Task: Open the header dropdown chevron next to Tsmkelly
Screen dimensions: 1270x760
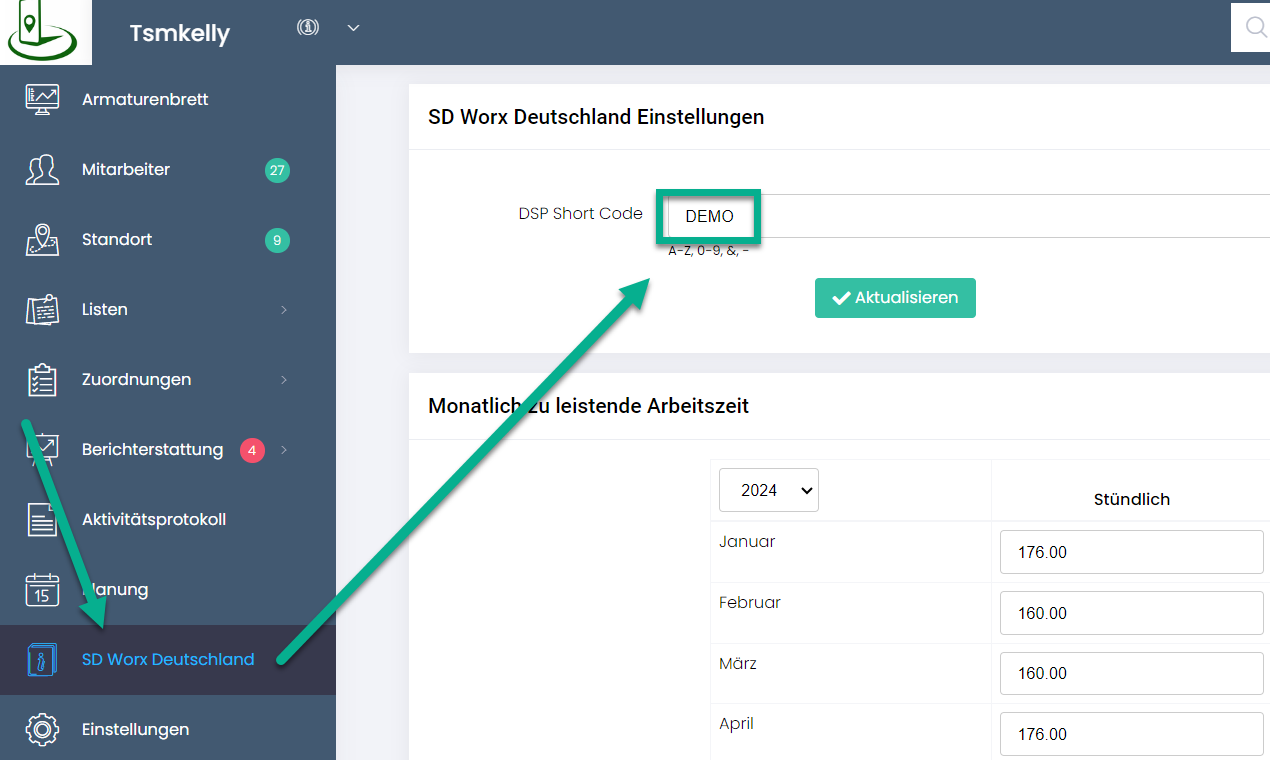Action: pyautogui.click(x=353, y=28)
